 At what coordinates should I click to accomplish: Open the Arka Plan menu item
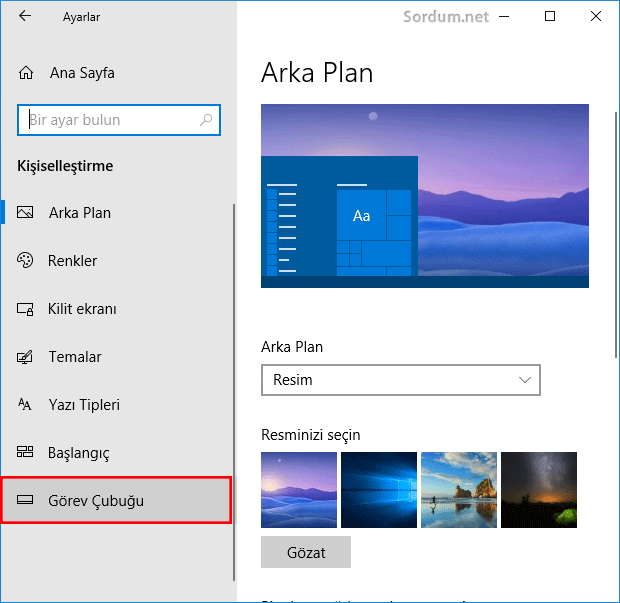coord(117,213)
